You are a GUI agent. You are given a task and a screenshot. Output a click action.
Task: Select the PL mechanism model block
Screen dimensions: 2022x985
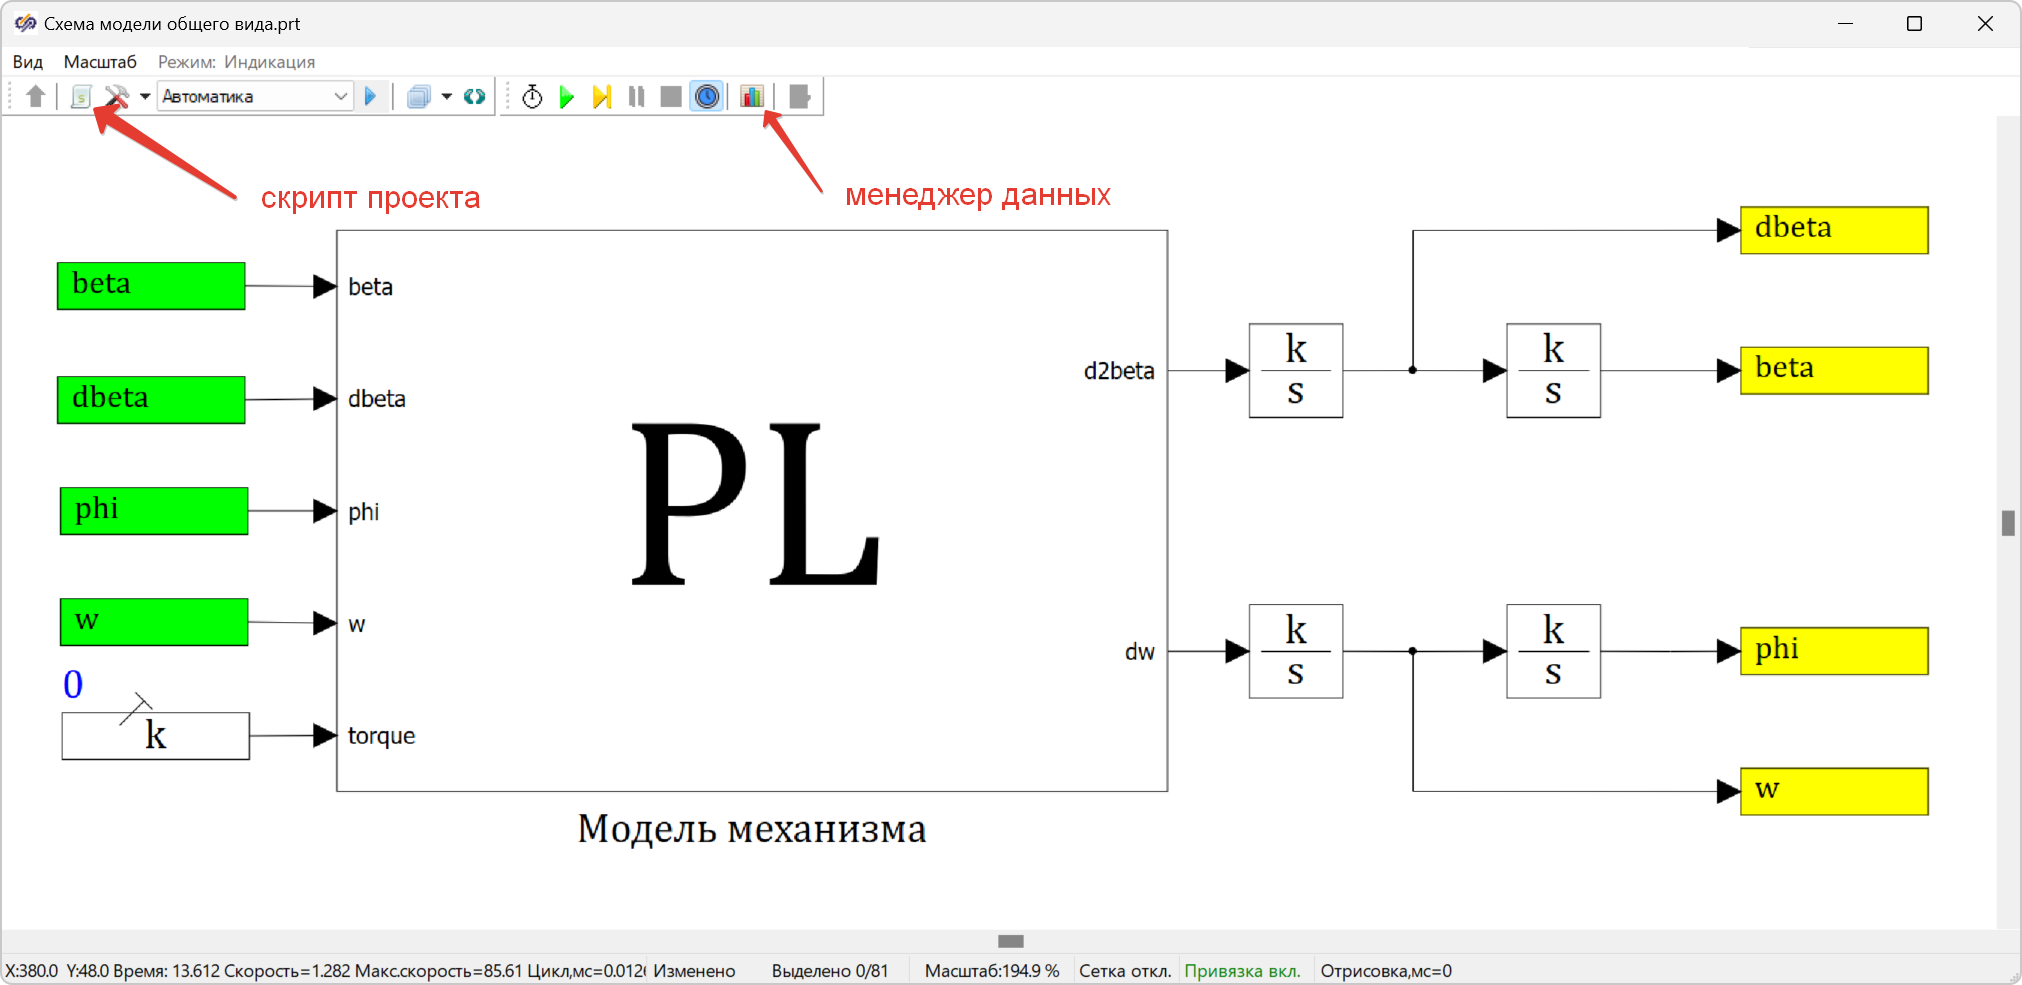coord(752,511)
